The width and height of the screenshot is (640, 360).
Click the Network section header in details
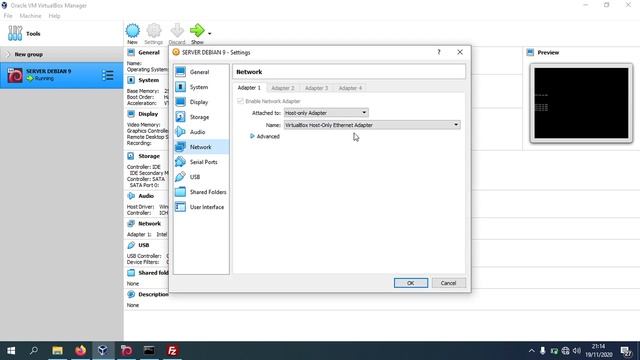(149, 224)
